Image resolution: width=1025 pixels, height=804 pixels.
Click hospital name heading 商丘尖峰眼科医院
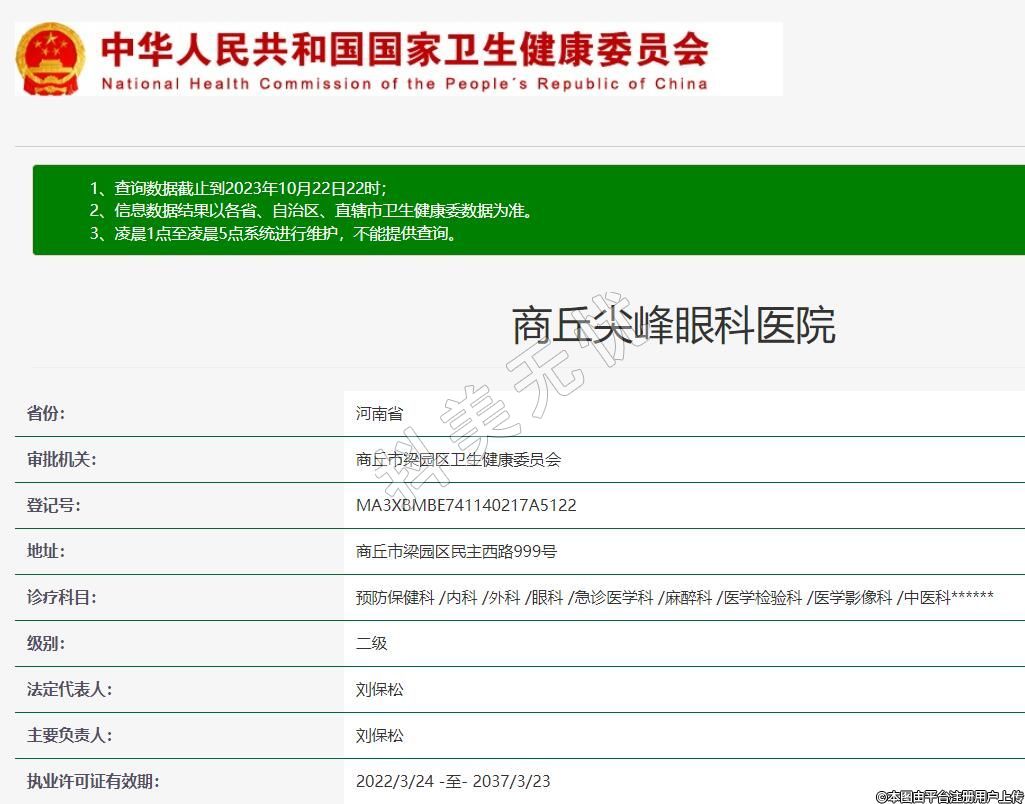pos(673,326)
